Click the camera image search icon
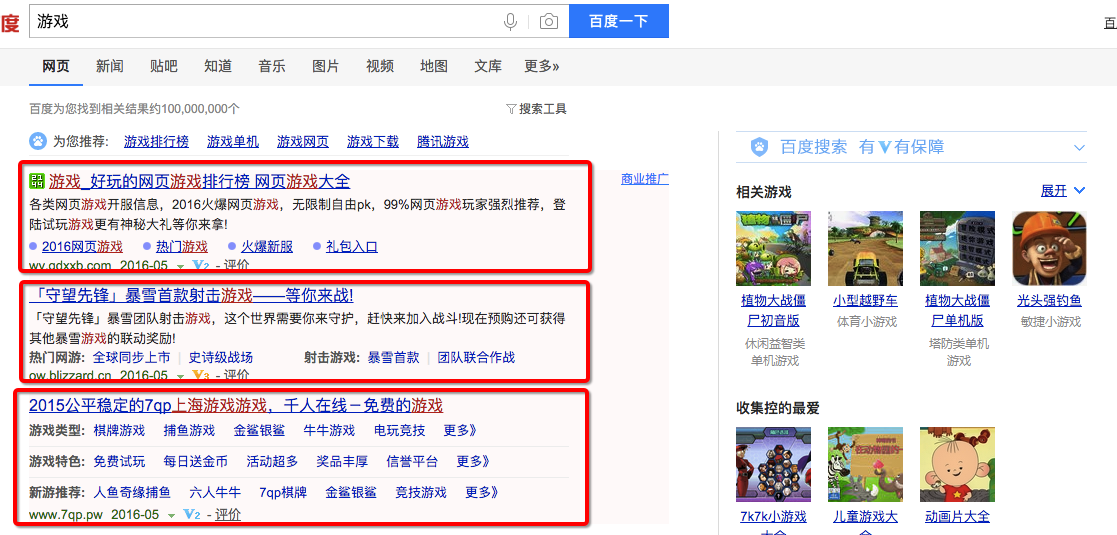Screen dimensions: 1117x535 [x=549, y=21]
